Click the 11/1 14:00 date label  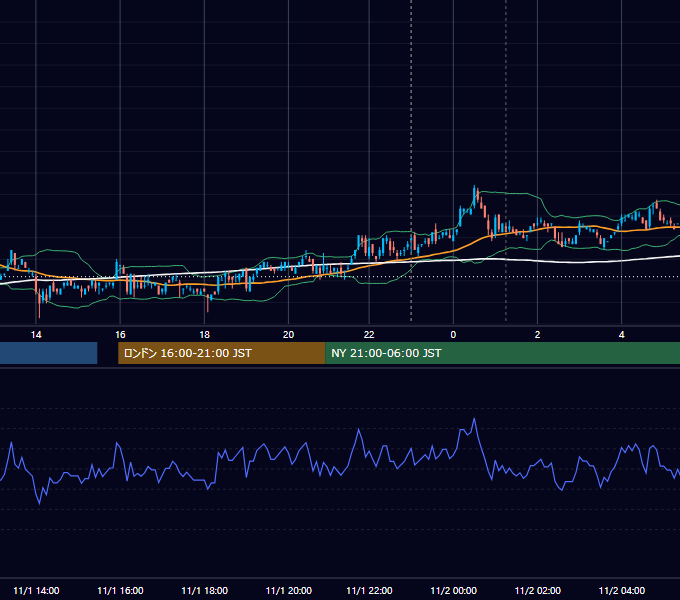36,590
